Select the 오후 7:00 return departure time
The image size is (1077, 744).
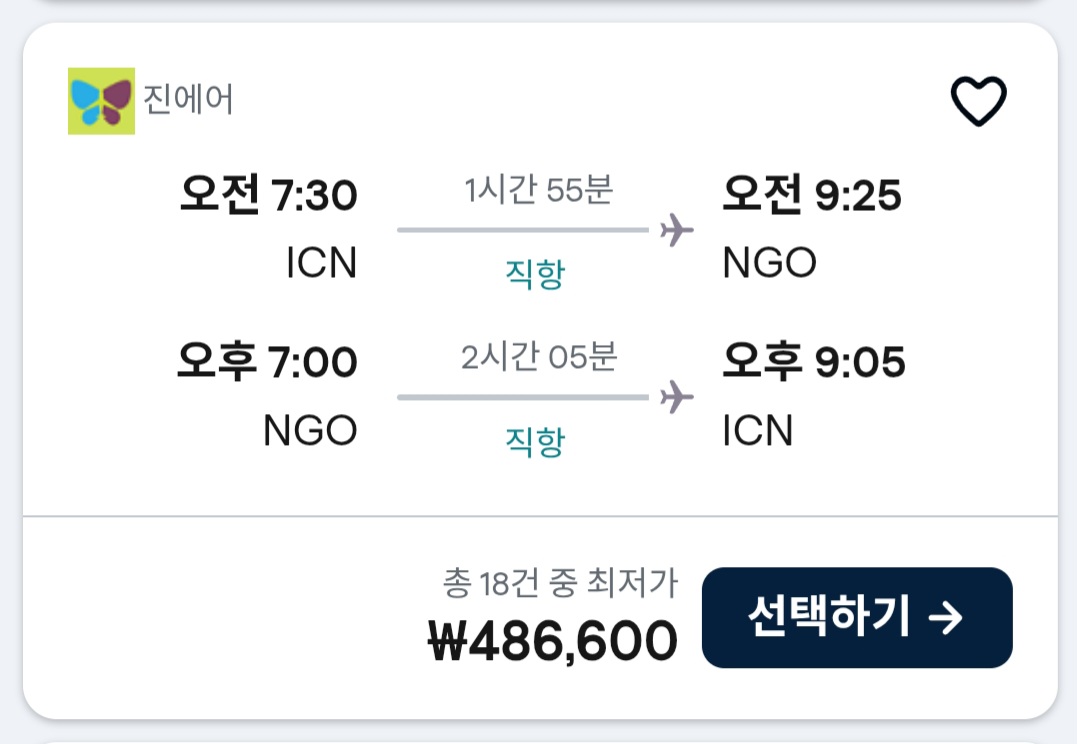(267, 362)
